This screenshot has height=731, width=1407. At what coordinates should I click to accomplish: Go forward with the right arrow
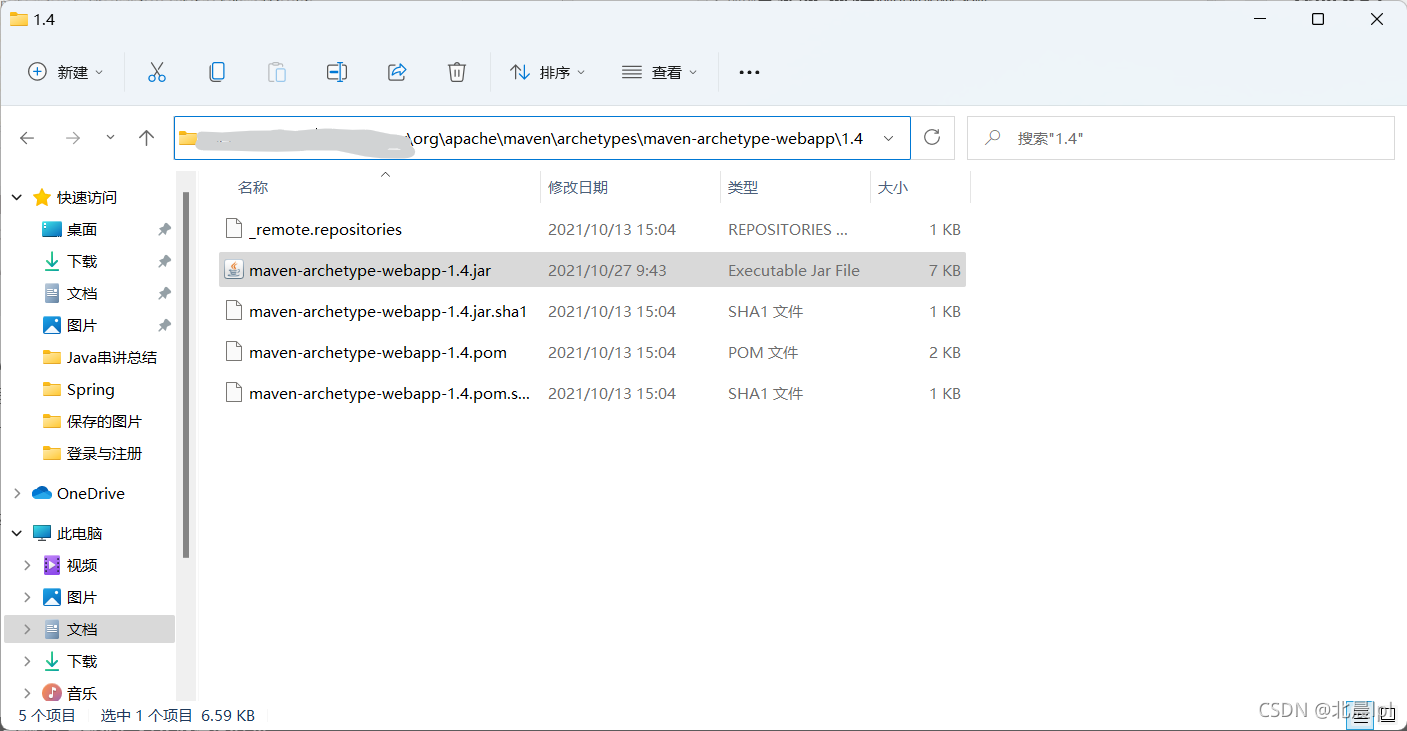tap(72, 138)
